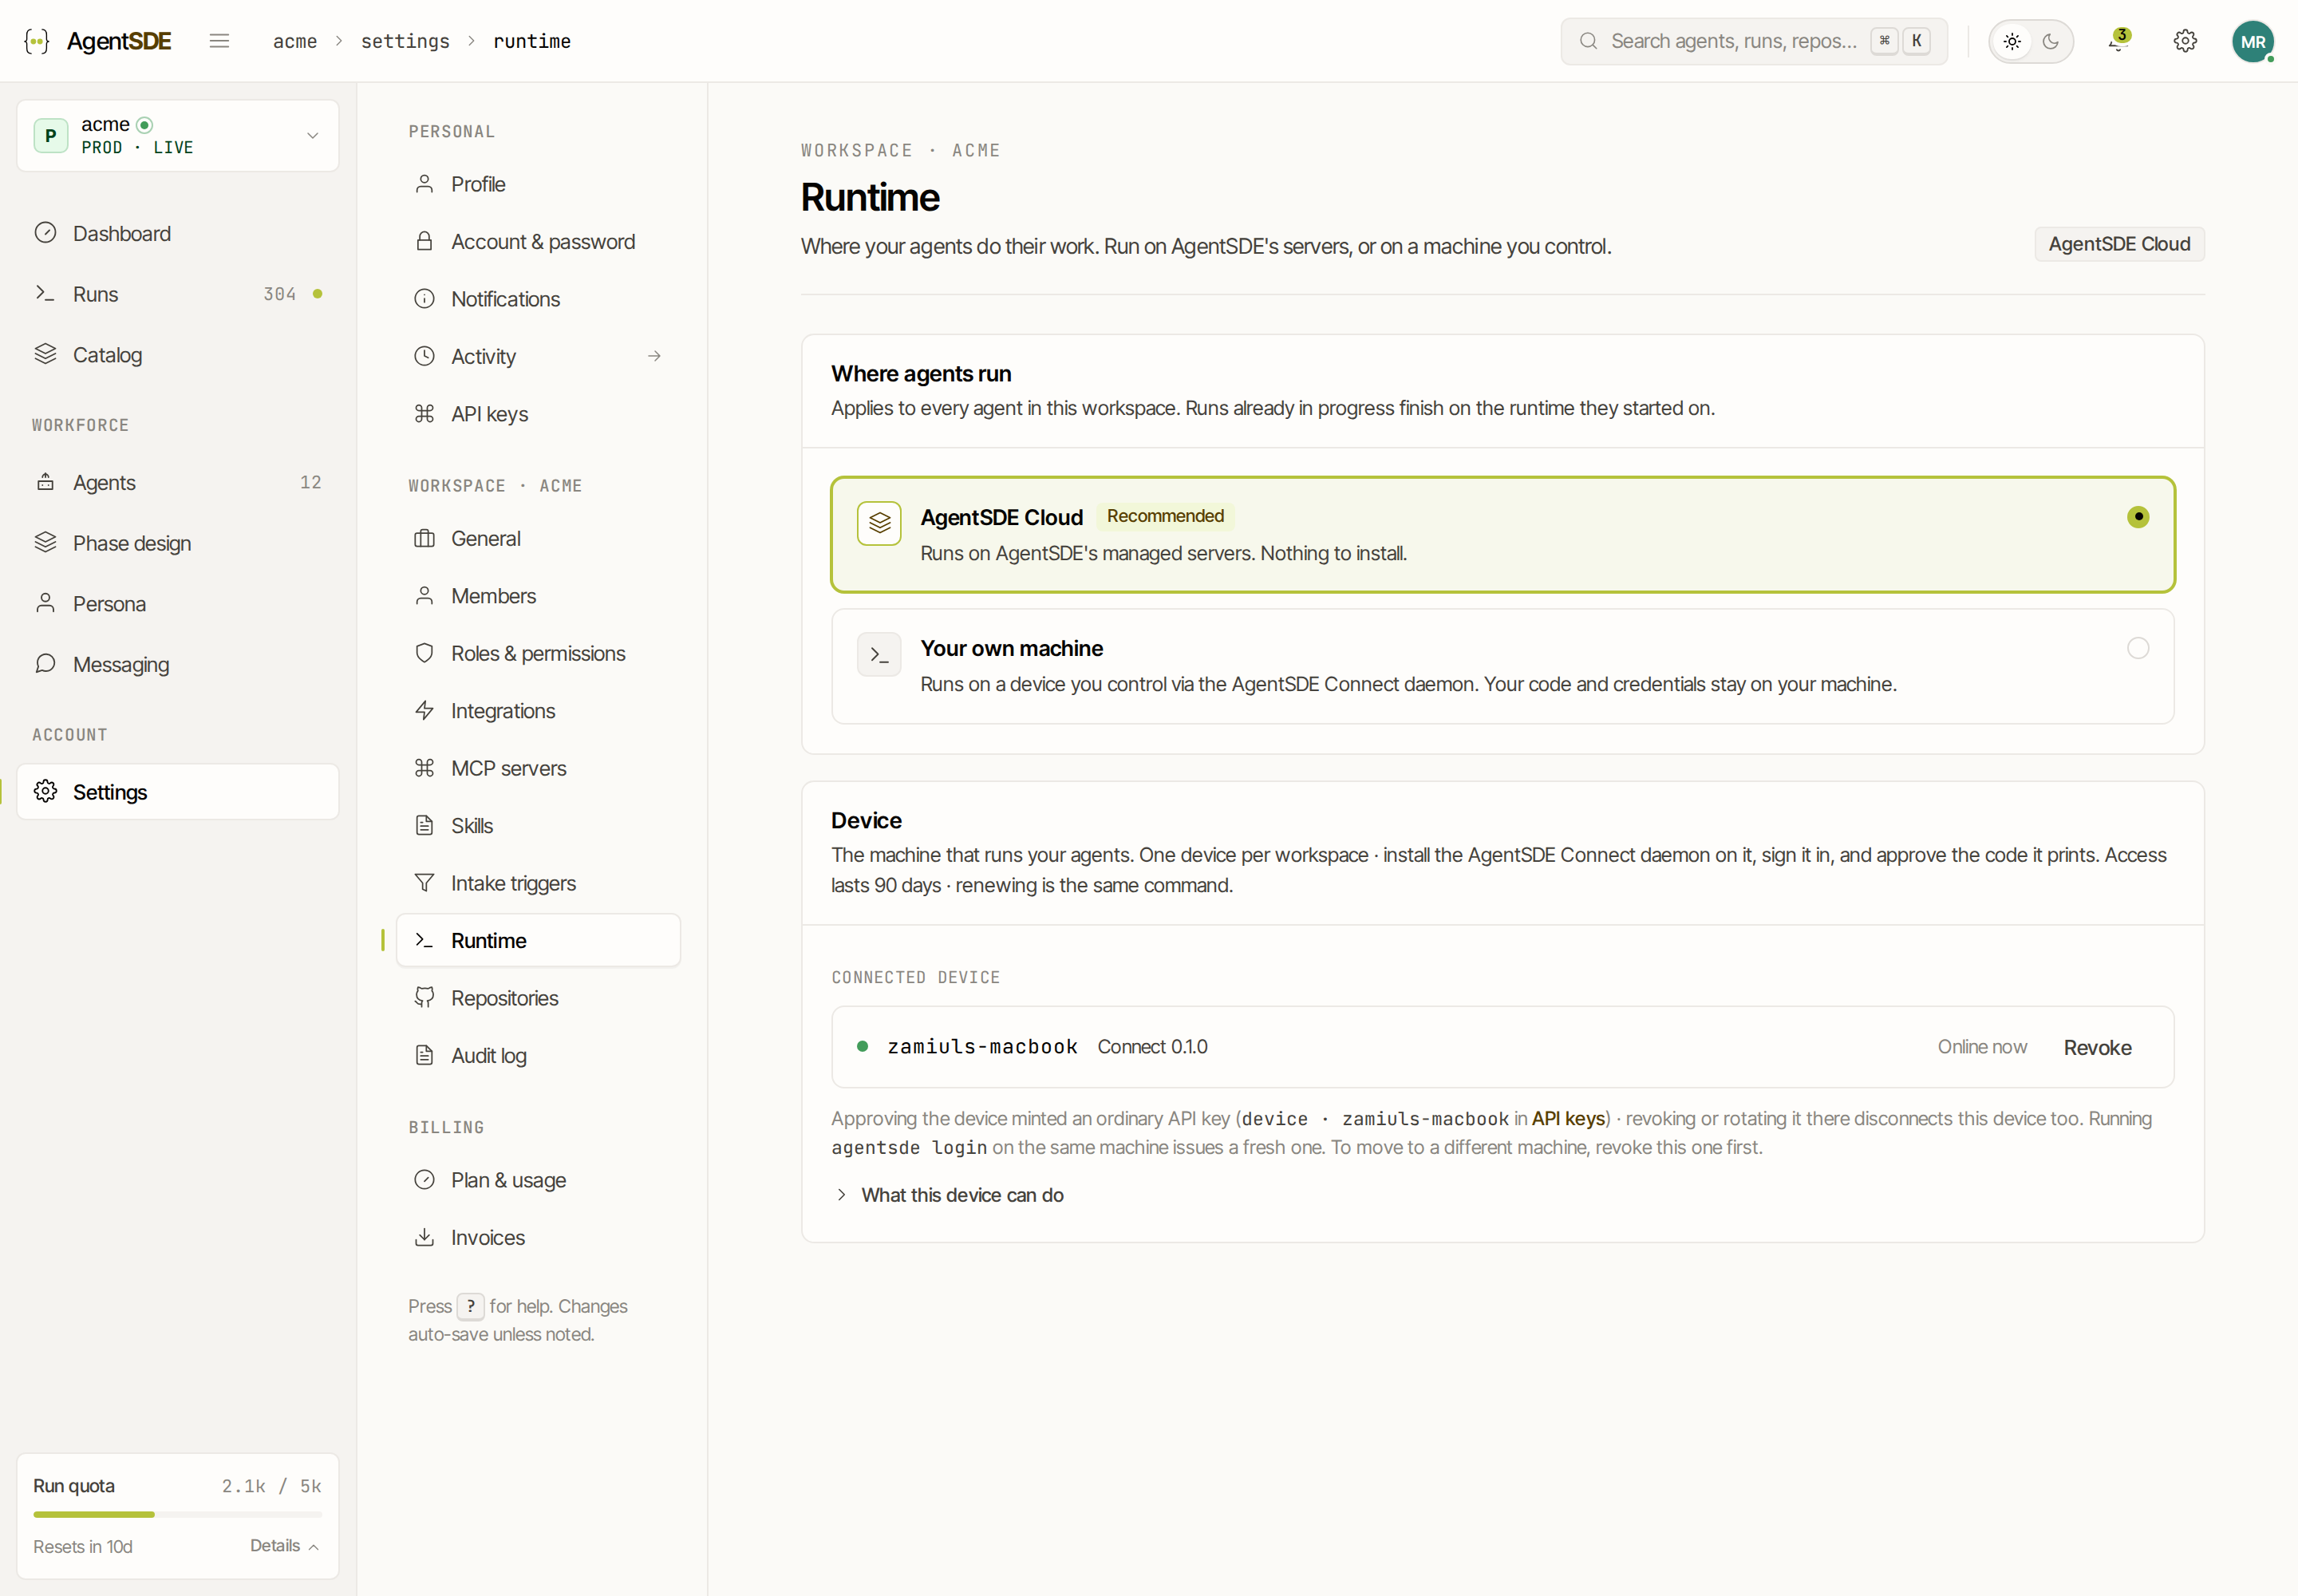Open Runs with 304 count

point(178,294)
